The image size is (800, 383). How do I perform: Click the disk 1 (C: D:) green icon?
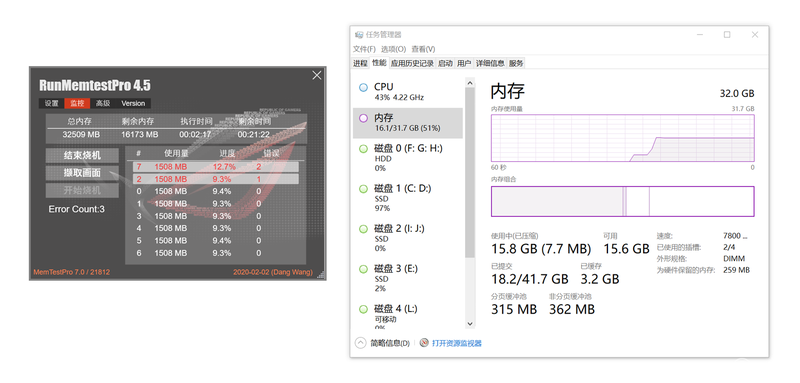click(363, 189)
